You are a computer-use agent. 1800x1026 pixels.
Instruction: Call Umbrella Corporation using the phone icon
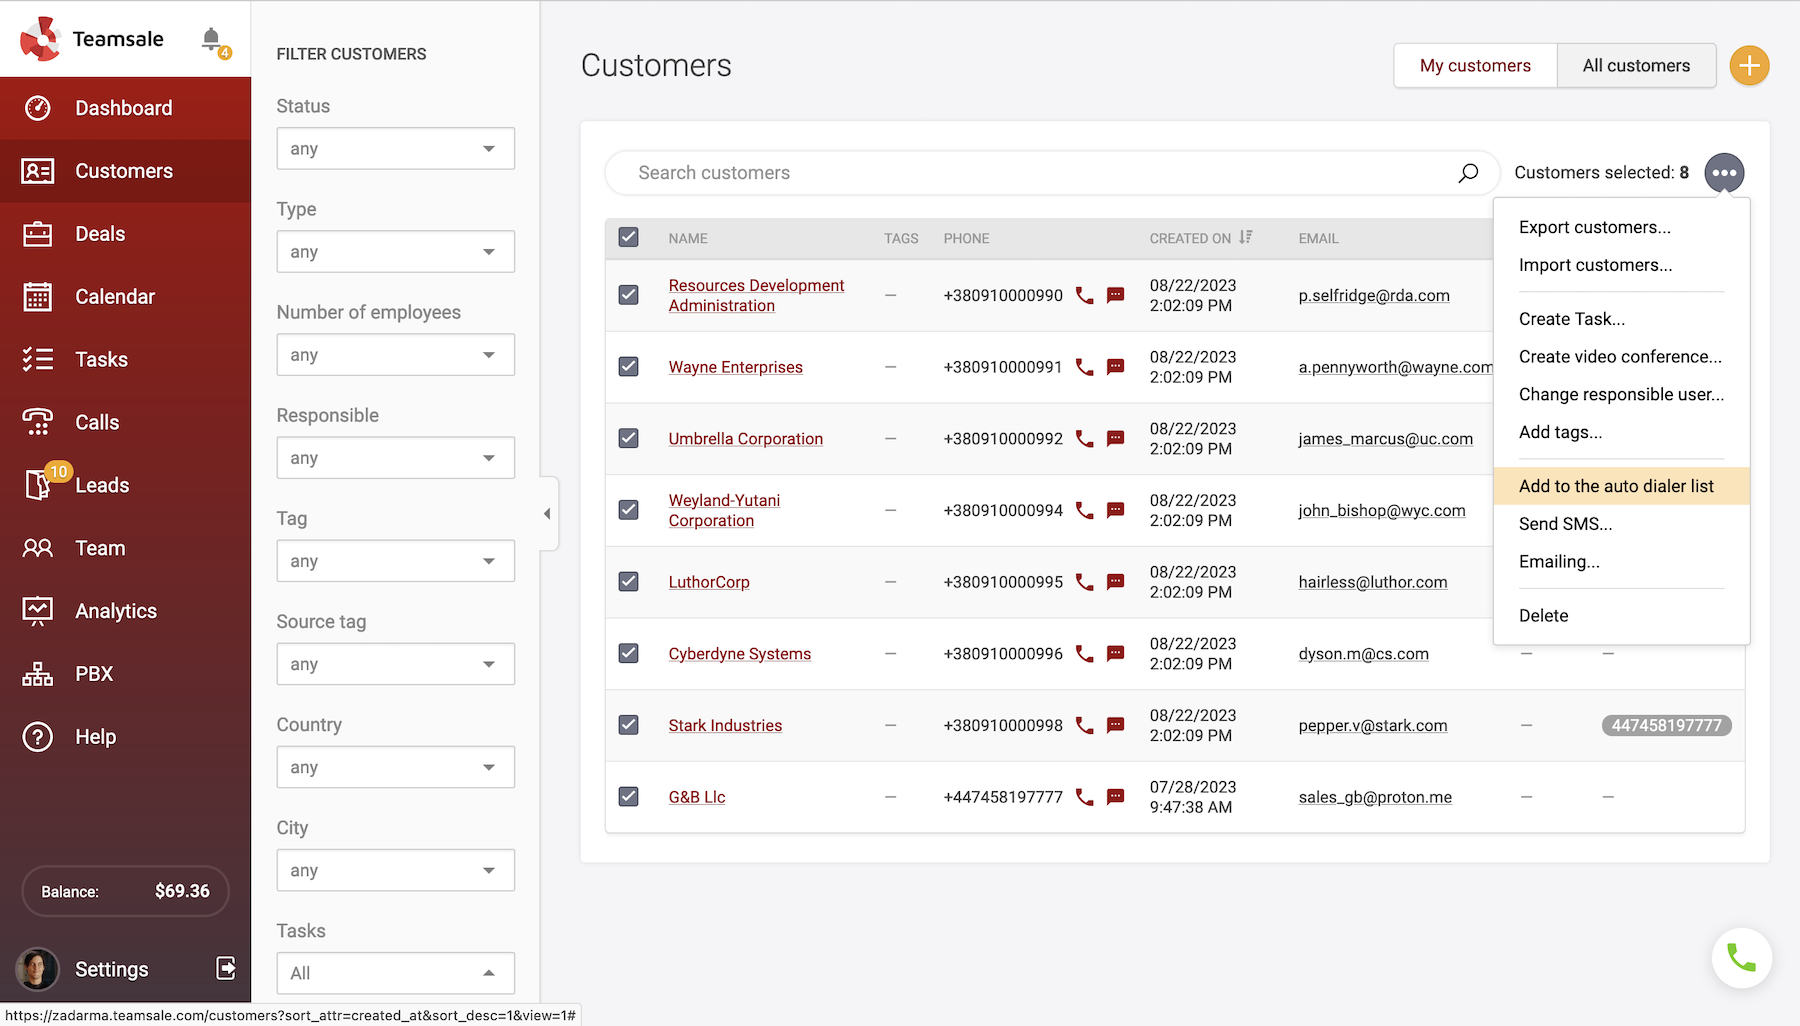(1084, 438)
